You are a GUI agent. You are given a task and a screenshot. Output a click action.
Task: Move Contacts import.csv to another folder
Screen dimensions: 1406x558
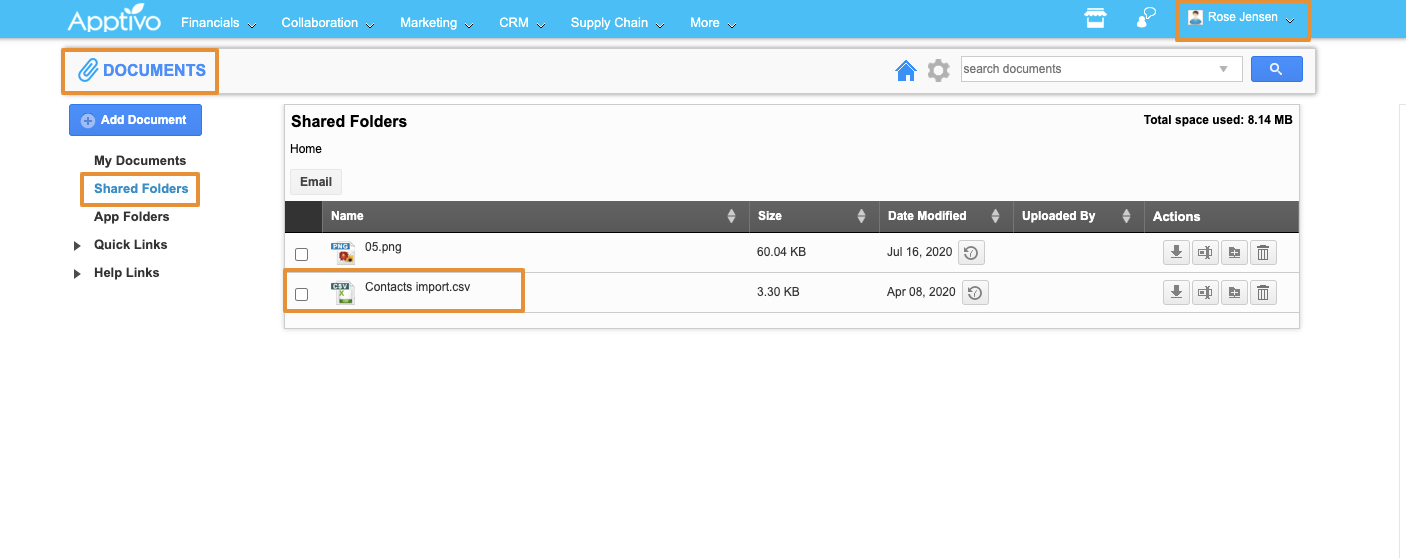click(1234, 293)
